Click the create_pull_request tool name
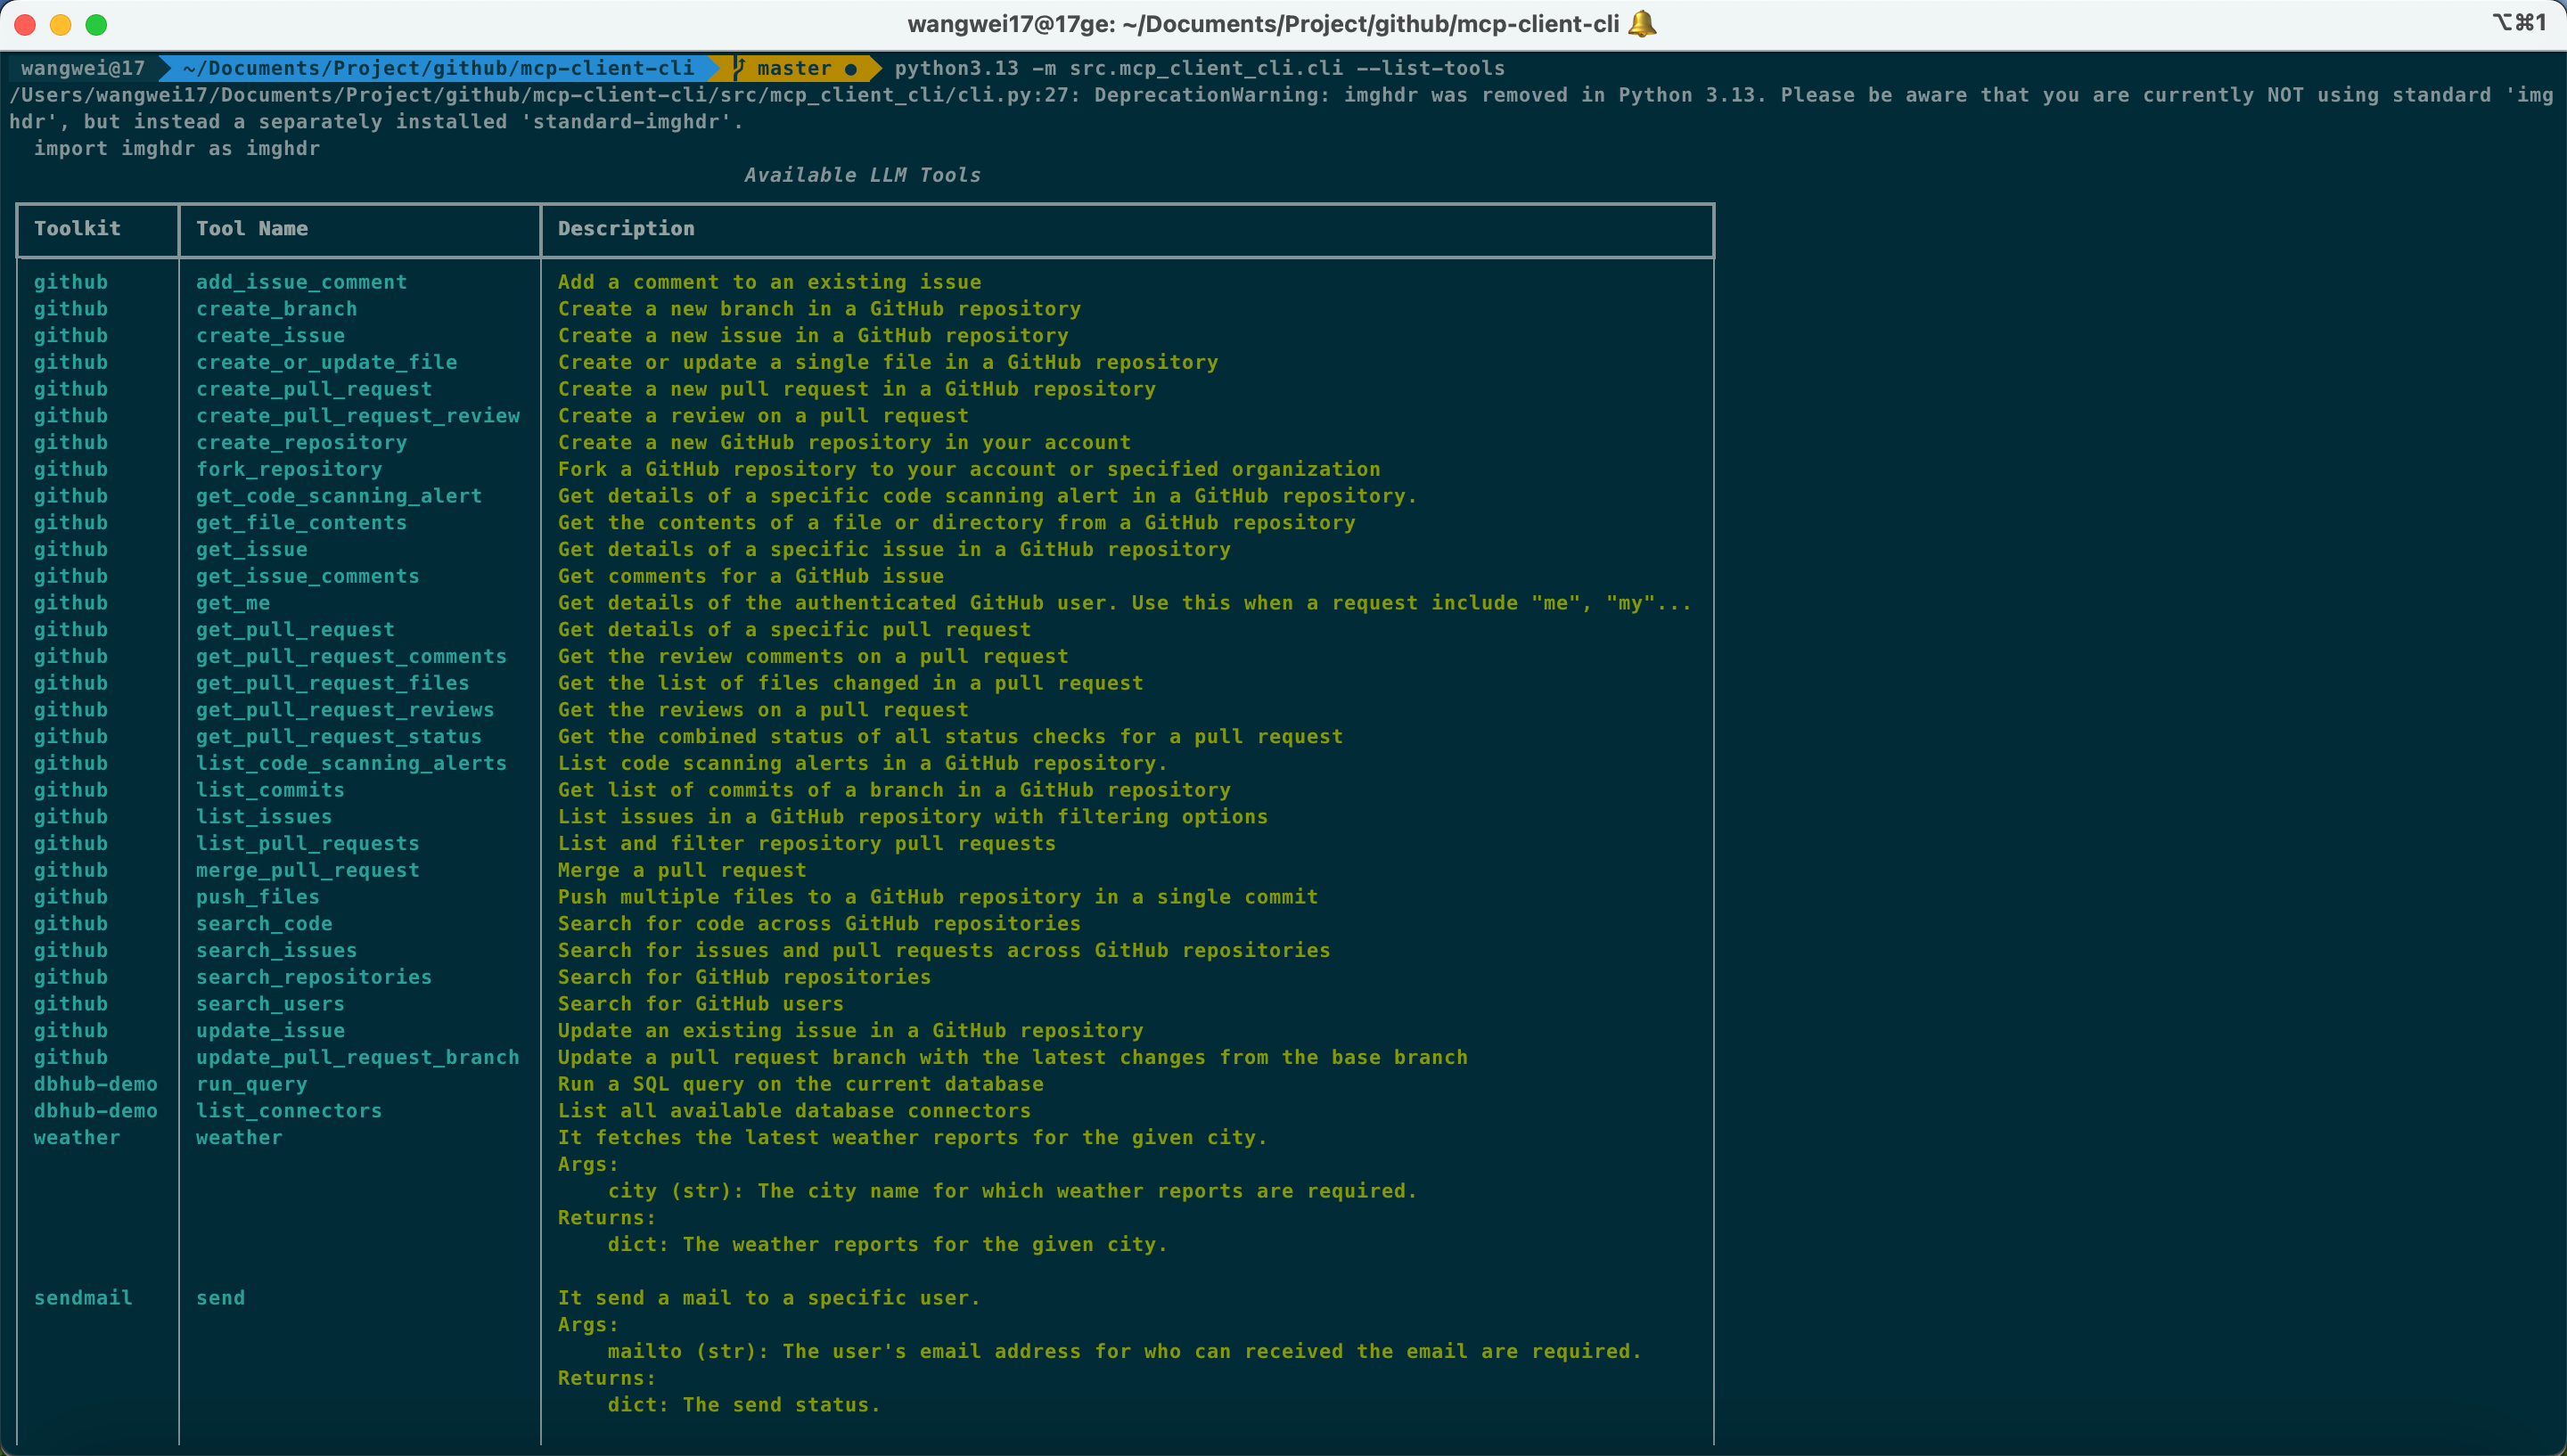Screen dimensions: 2567x1456 (314, 389)
